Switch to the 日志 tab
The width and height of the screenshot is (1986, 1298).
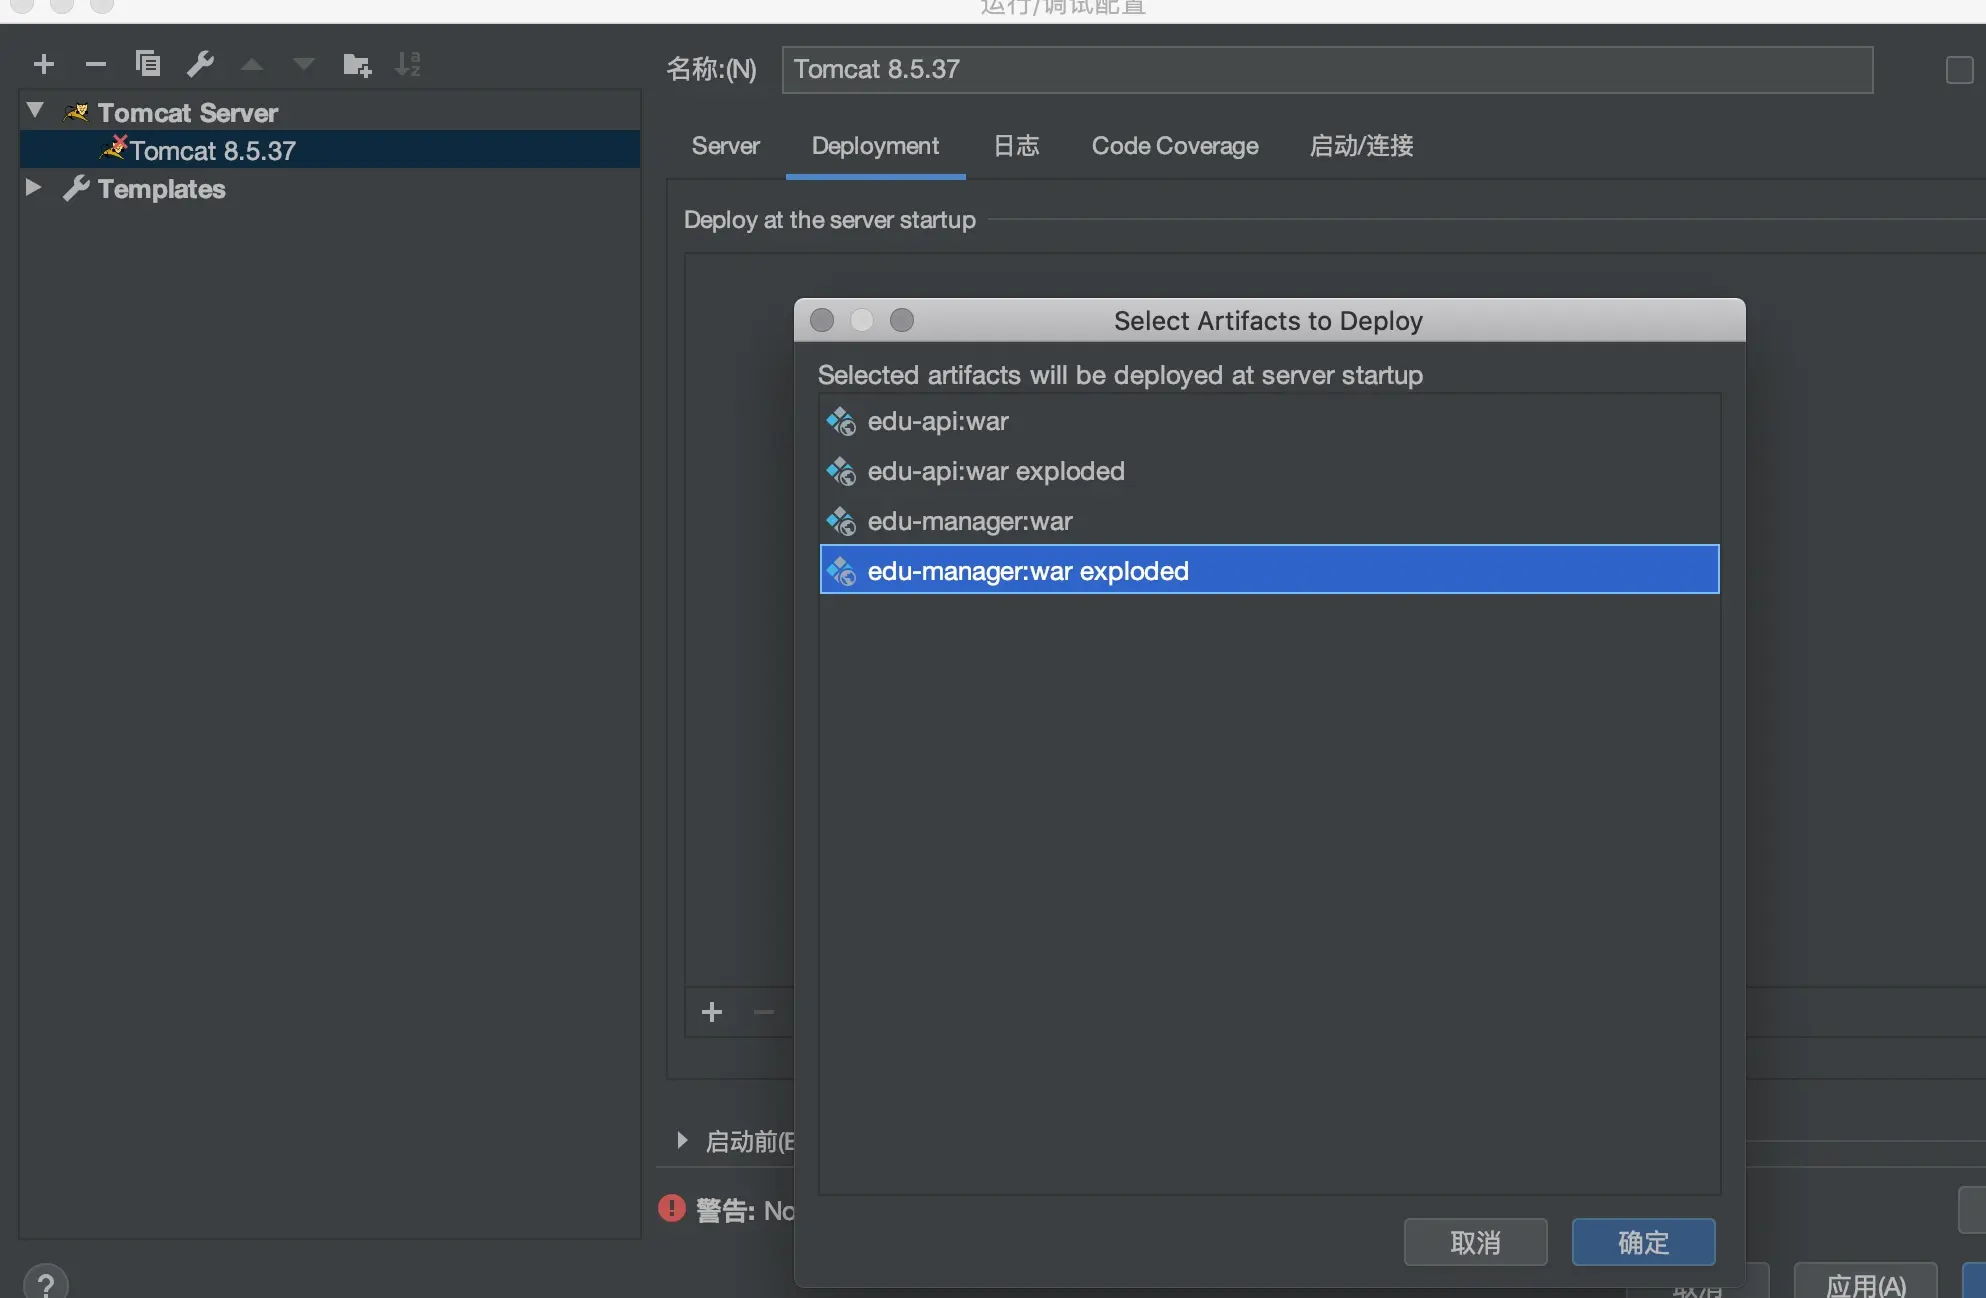(1016, 146)
